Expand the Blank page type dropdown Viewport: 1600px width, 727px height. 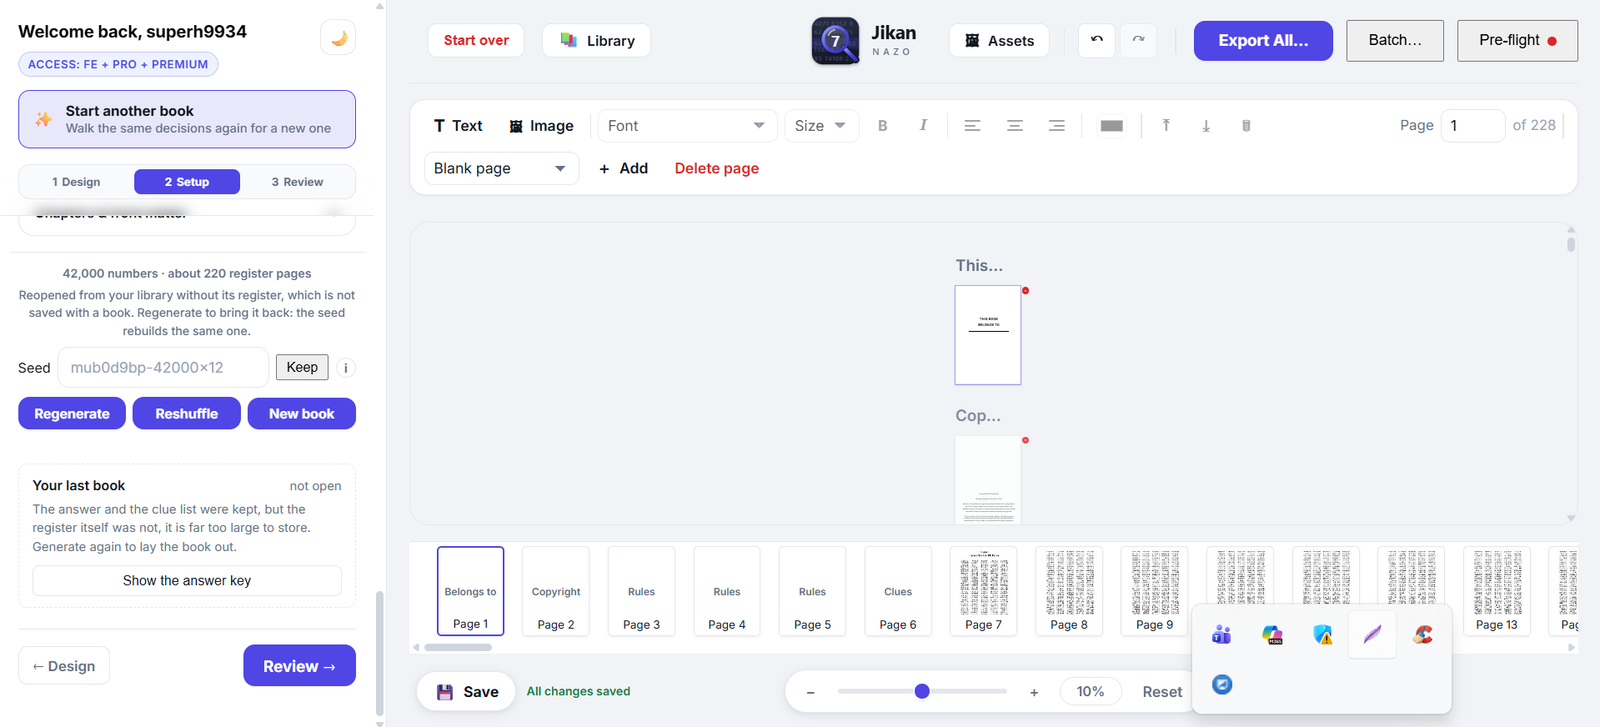(501, 168)
